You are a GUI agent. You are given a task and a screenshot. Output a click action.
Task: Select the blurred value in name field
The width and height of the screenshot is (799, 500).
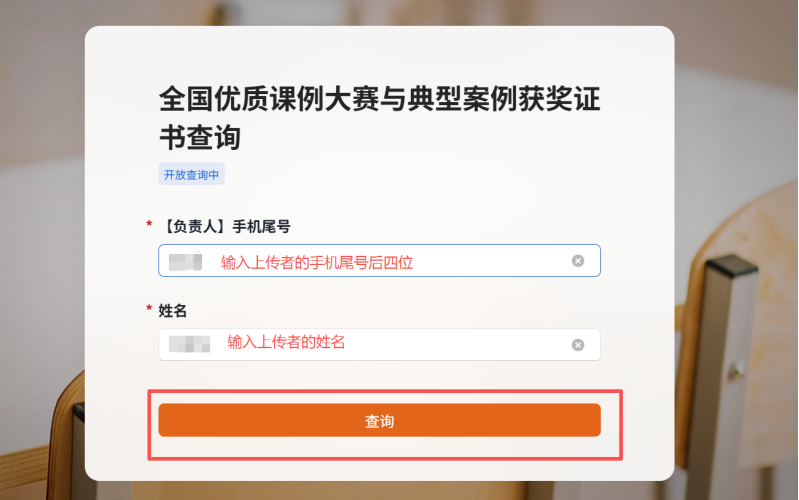point(188,344)
